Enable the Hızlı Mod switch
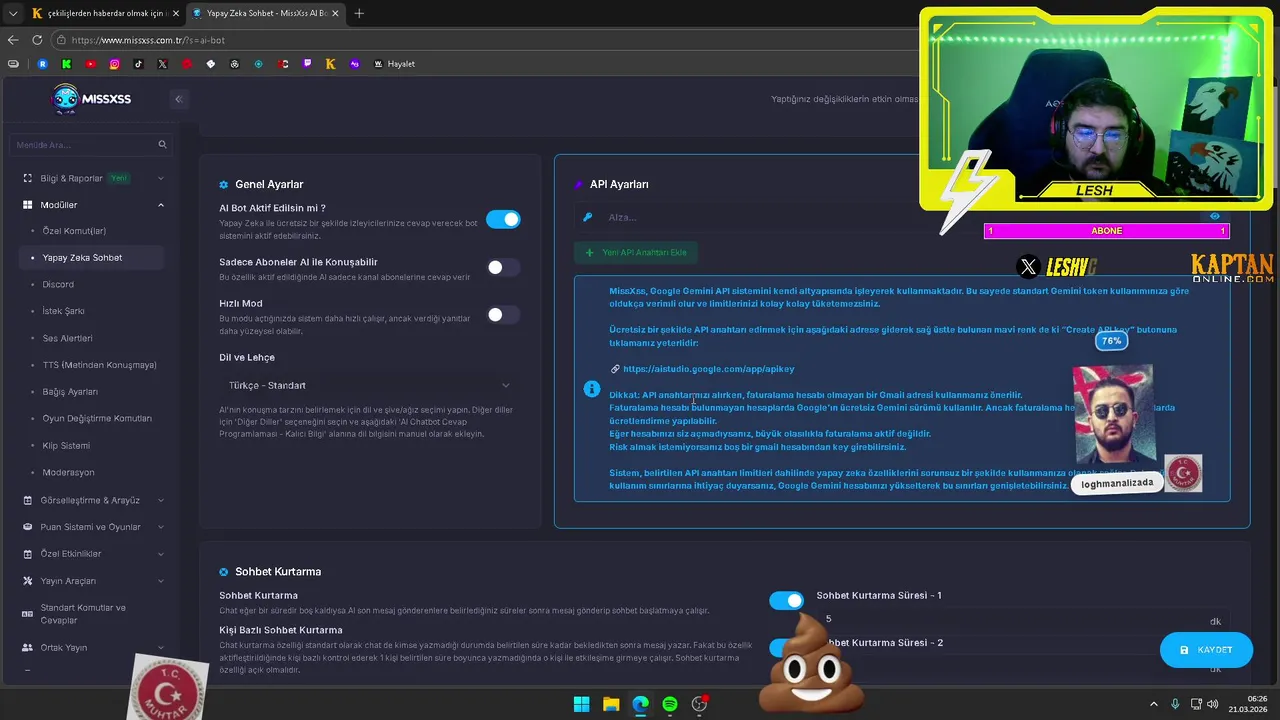Viewport: 1280px width, 720px height. click(x=503, y=314)
